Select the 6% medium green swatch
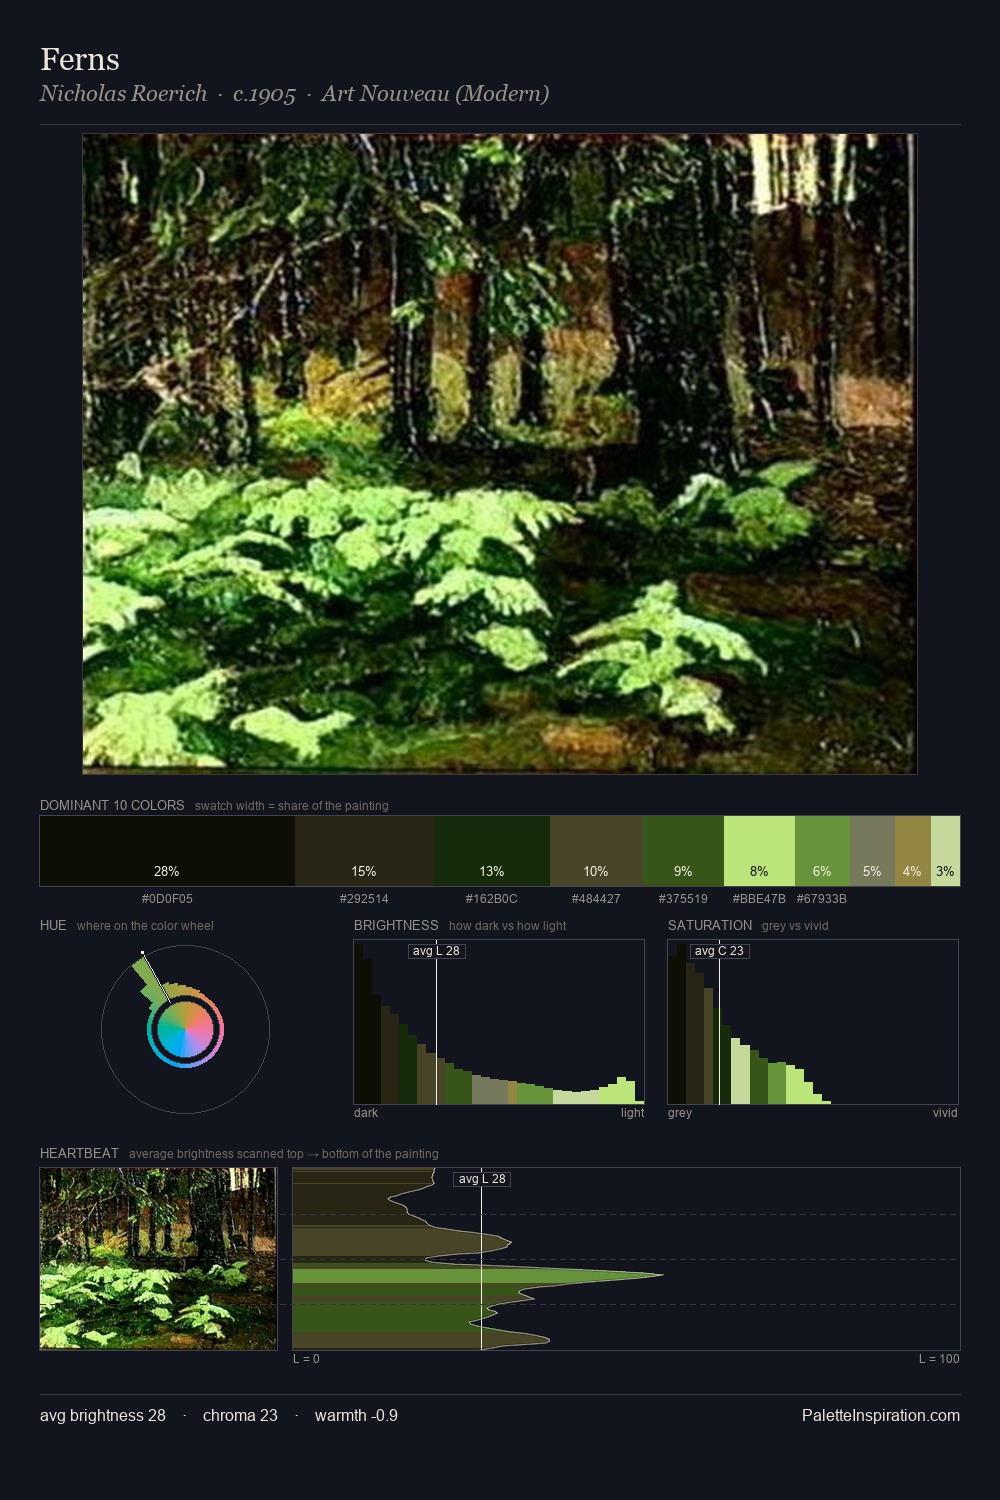Viewport: 1000px width, 1500px height. (x=822, y=851)
